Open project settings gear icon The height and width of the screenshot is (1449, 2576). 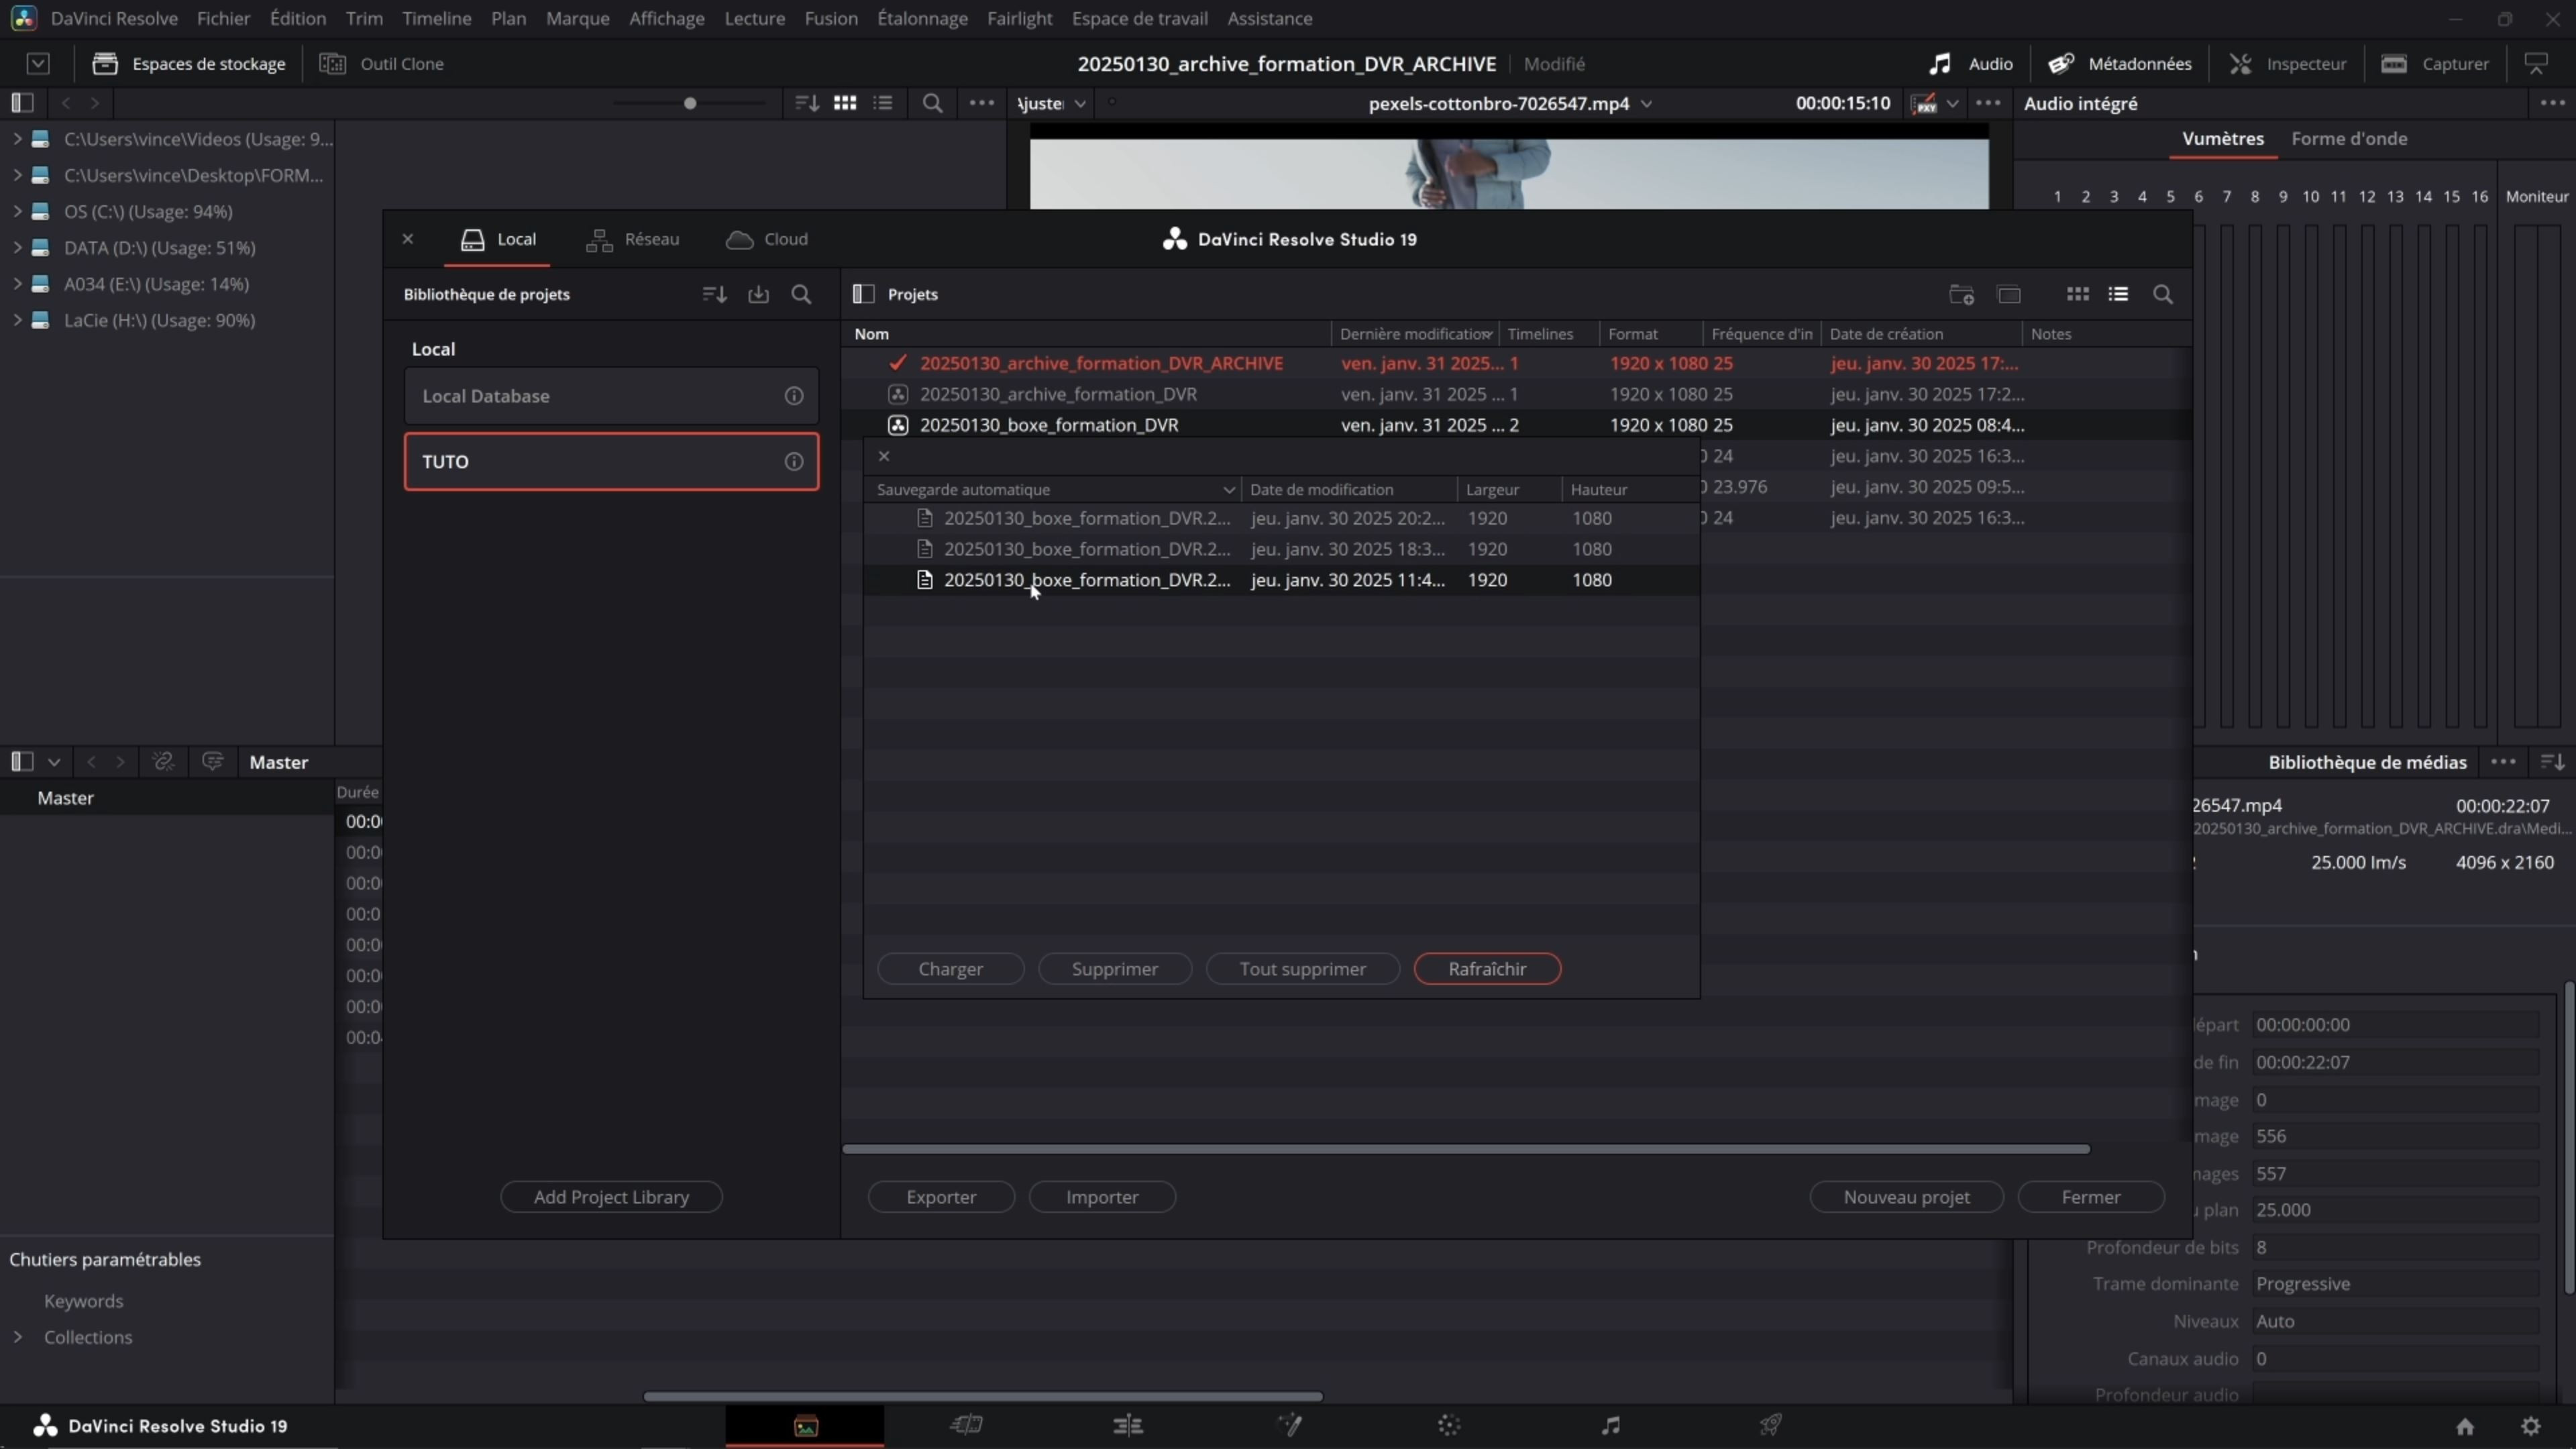coord(2531,1427)
